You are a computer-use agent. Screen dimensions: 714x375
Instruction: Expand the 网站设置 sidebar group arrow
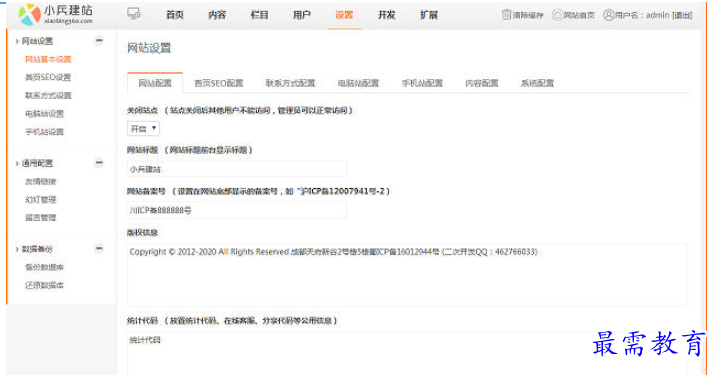(x=17, y=41)
